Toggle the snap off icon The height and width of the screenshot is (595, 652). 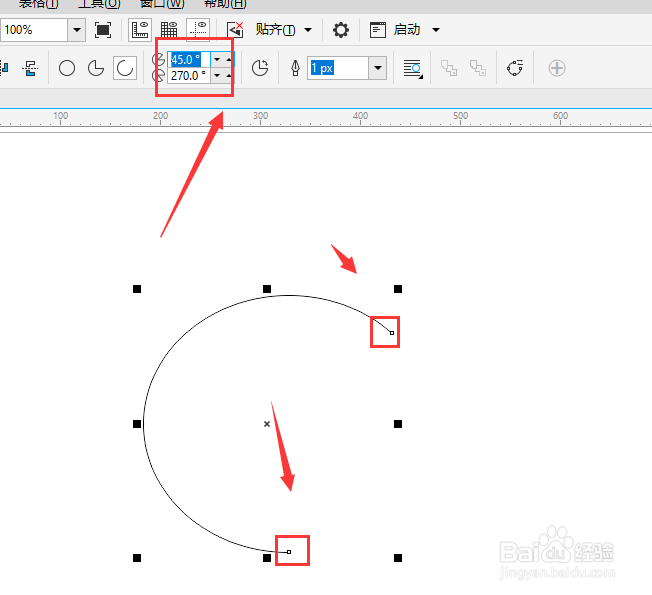pyautogui.click(x=235, y=30)
